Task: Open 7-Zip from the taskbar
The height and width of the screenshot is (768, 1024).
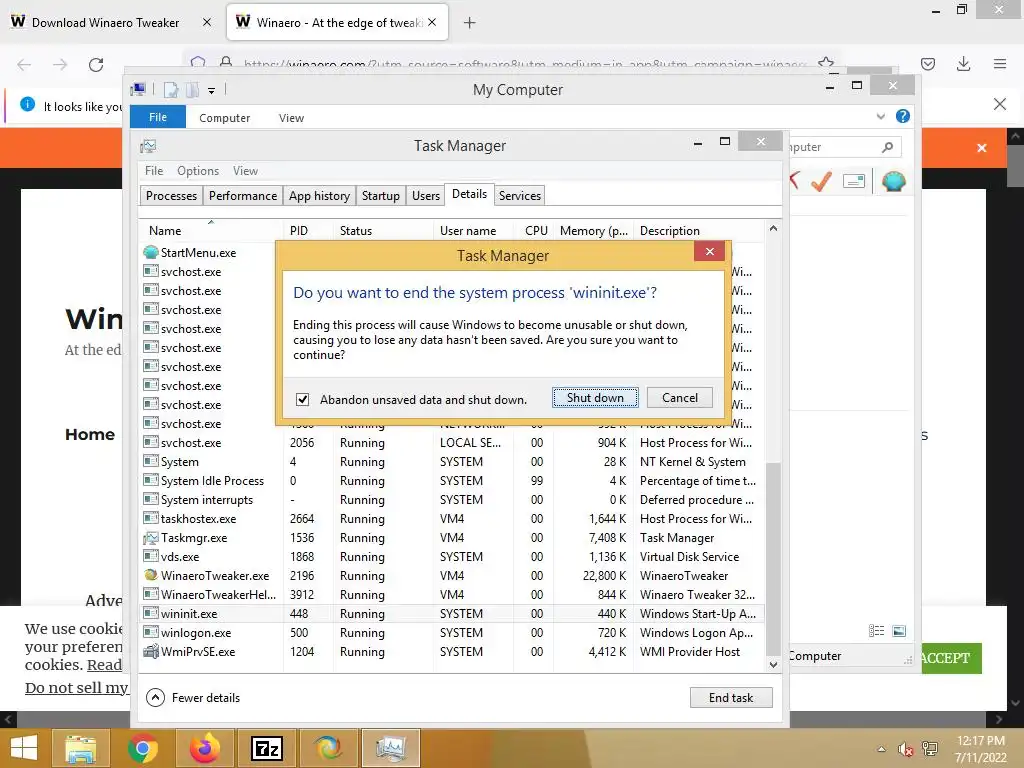Action: pos(266,748)
